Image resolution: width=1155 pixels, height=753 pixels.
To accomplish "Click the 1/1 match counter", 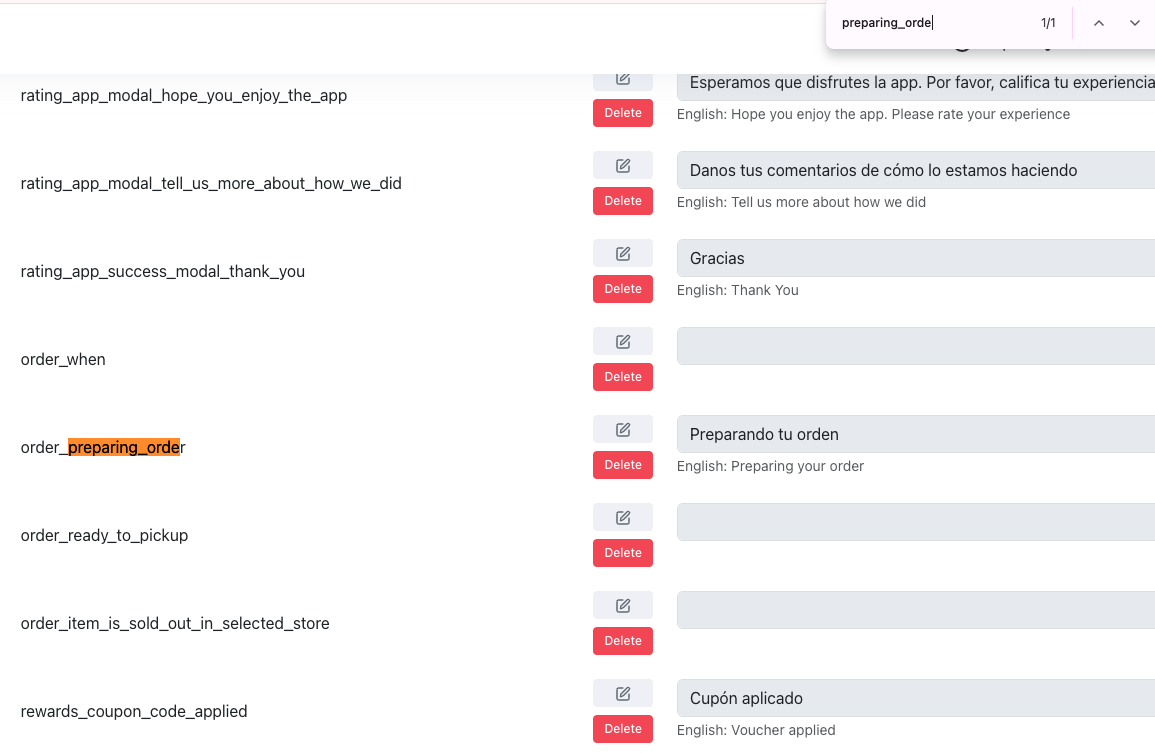I will pyautogui.click(x=1047, y=23).
